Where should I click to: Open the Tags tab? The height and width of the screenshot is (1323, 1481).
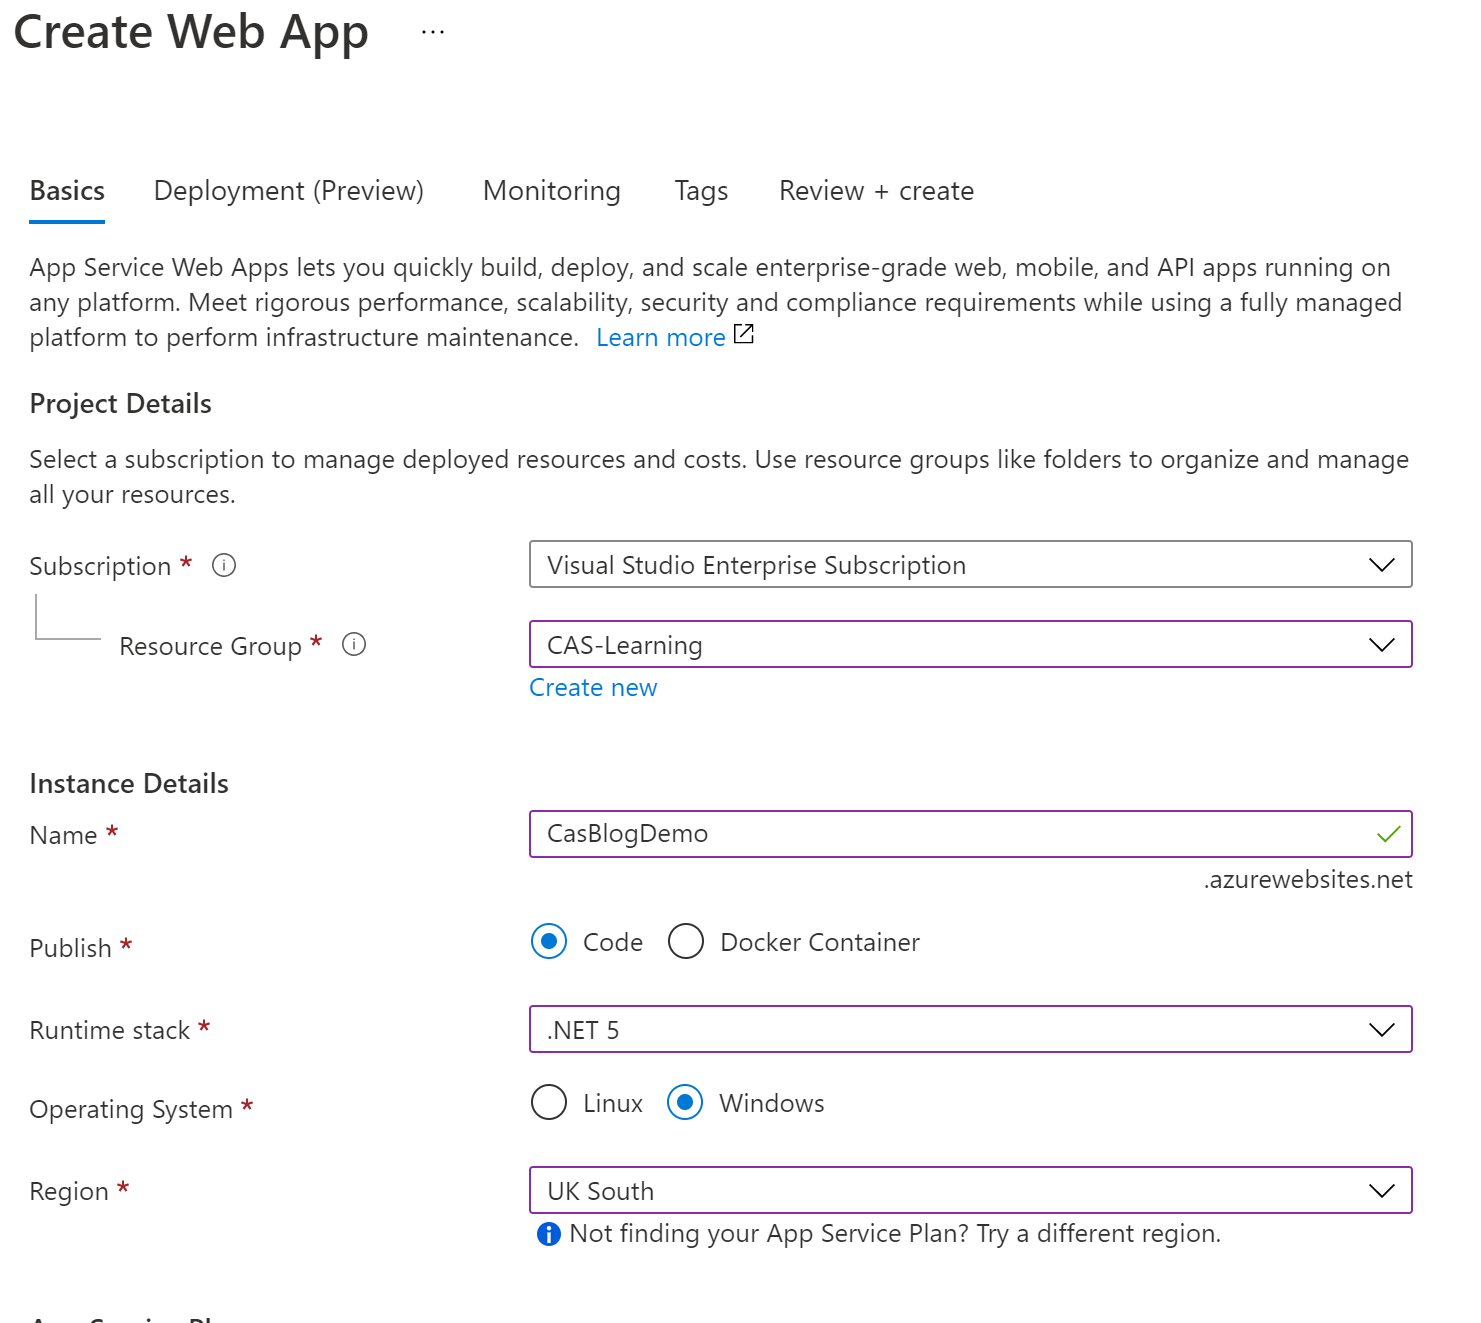[x=701, y=191]
